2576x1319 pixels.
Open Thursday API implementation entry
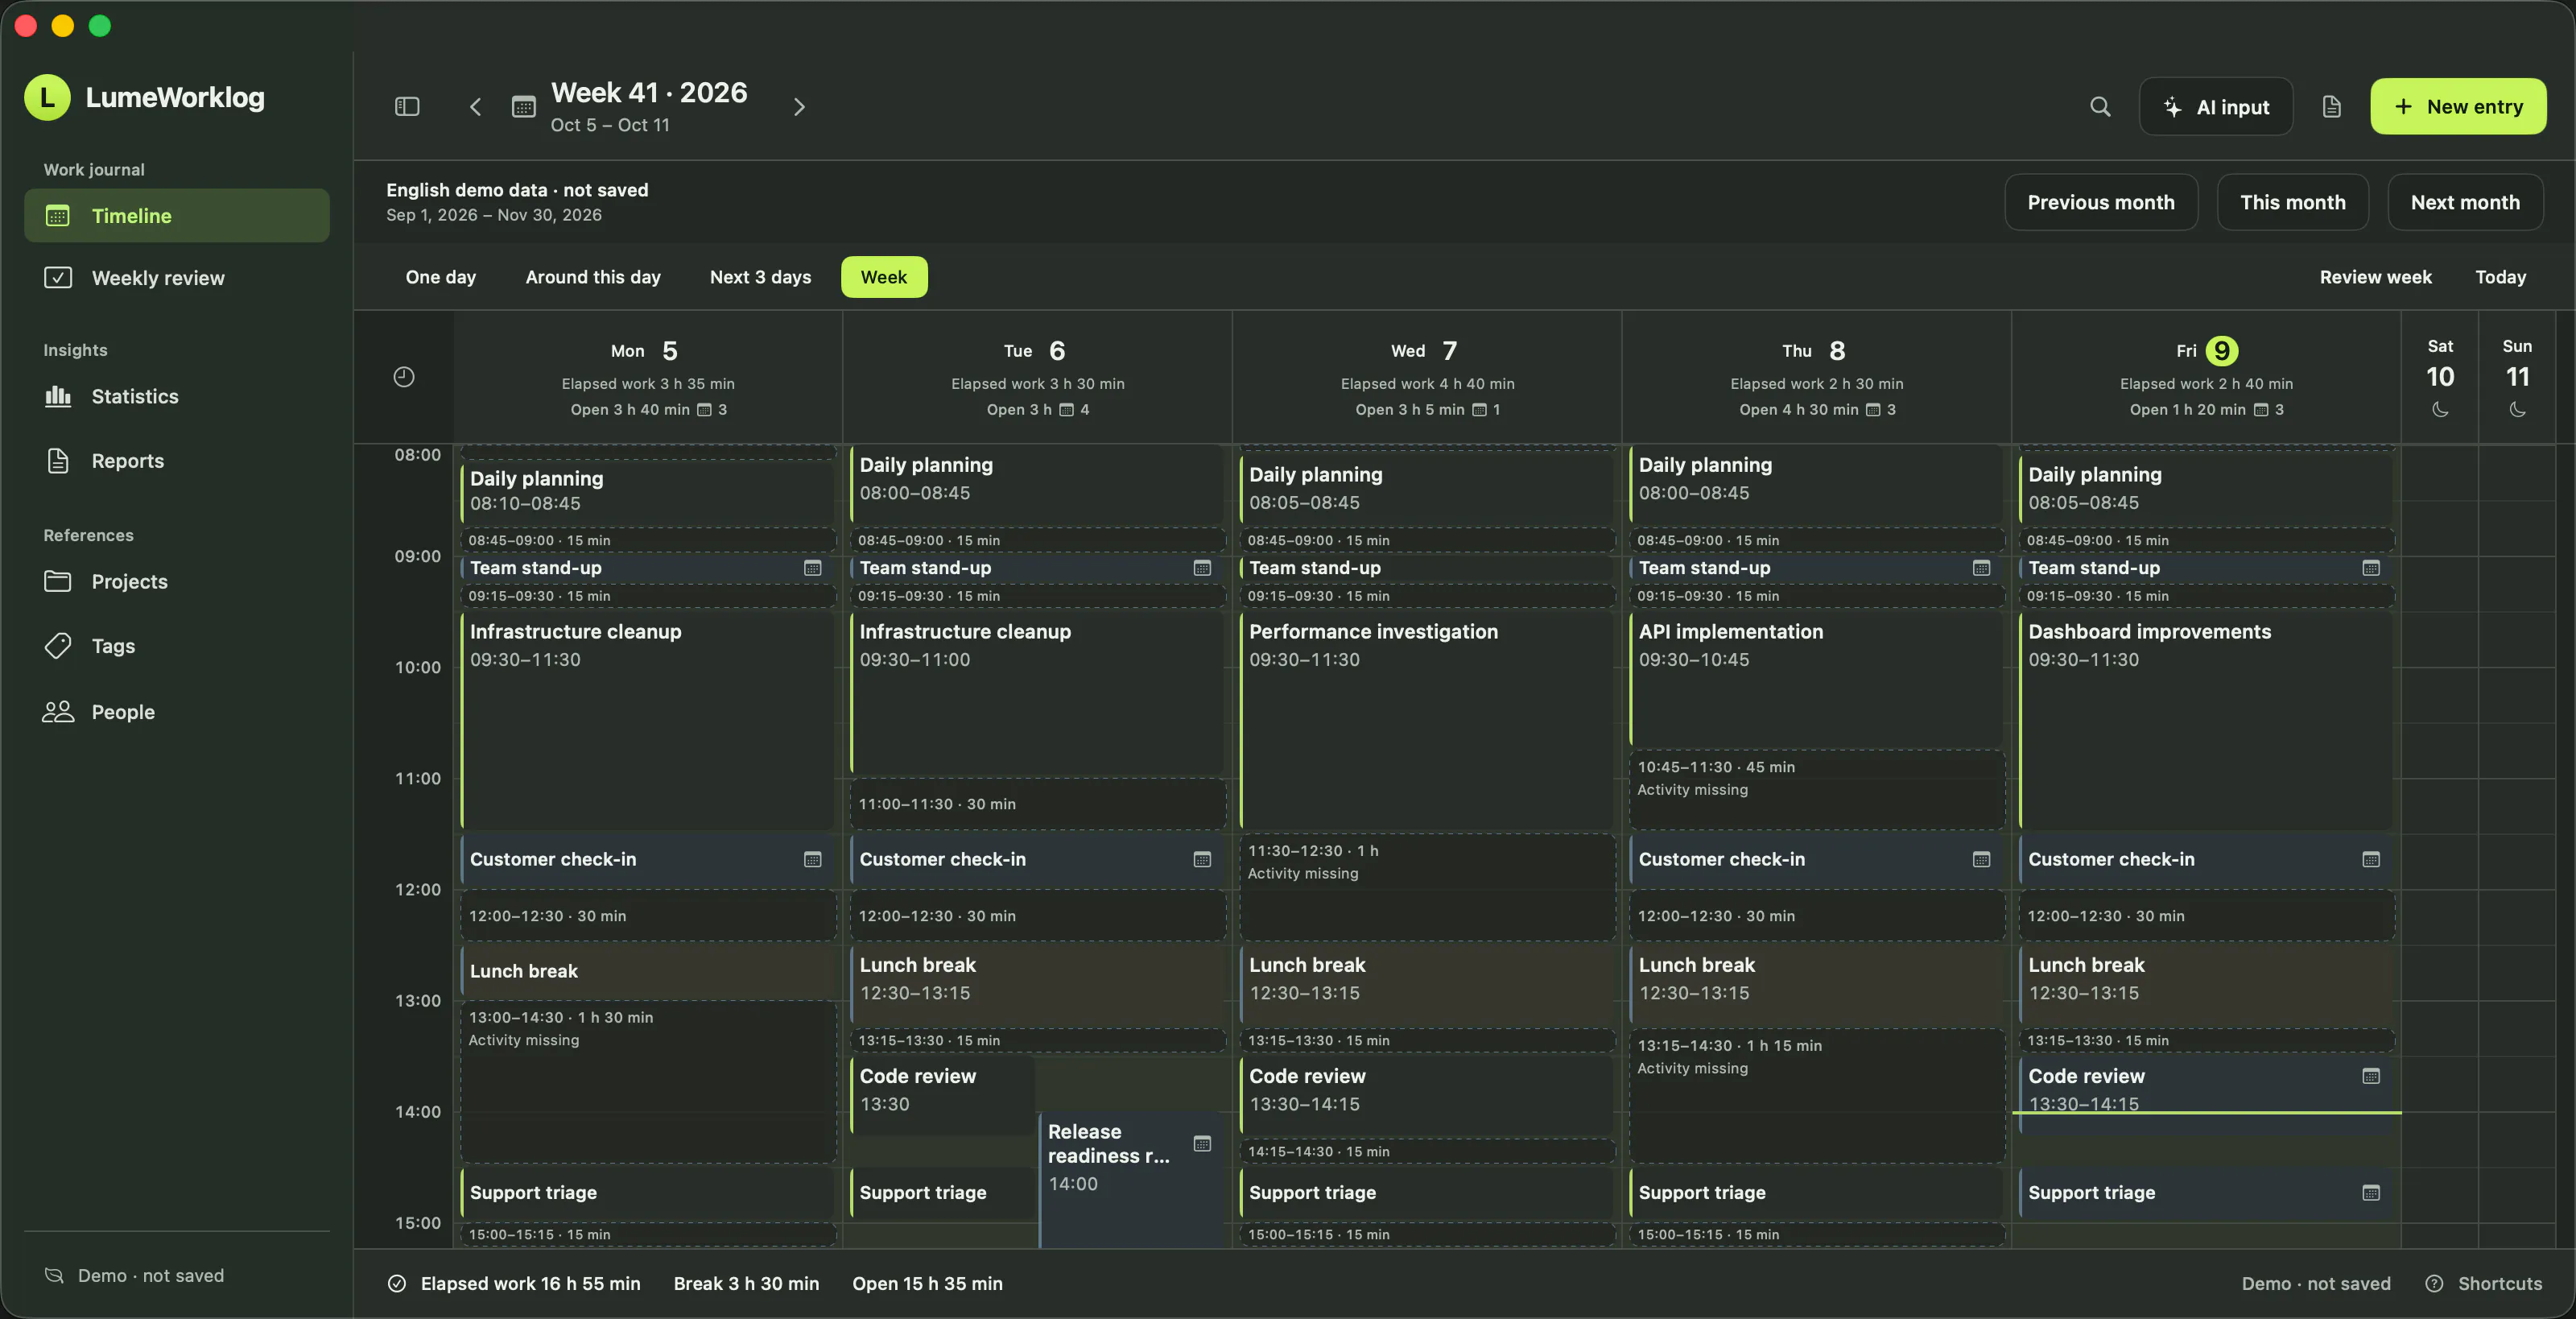pos(1817,679)
